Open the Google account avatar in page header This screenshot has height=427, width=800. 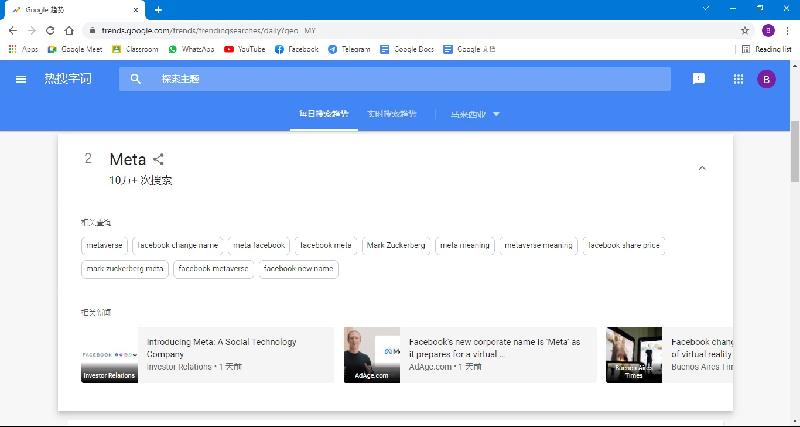click(x=766, y=79)
